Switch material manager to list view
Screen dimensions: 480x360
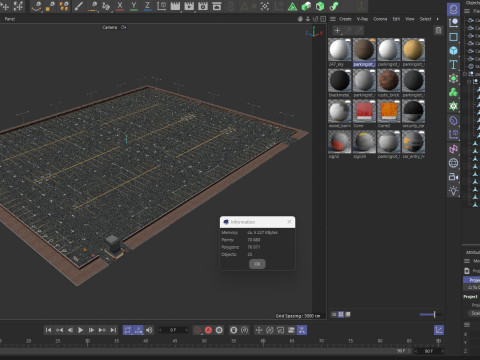pyautogui.click(x=334, y=314)
